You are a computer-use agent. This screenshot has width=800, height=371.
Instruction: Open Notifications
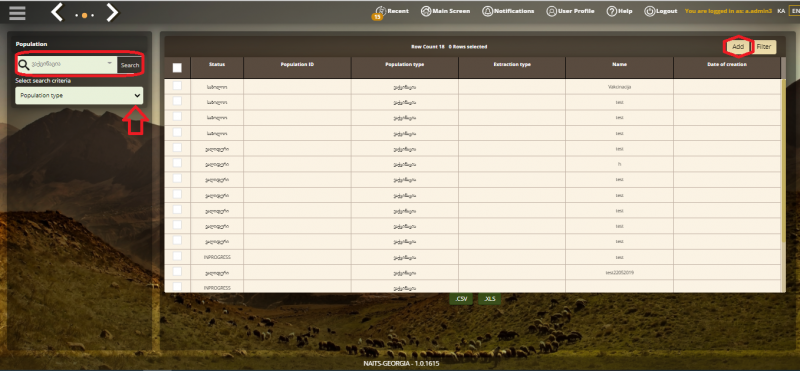(x=508, y=11)
